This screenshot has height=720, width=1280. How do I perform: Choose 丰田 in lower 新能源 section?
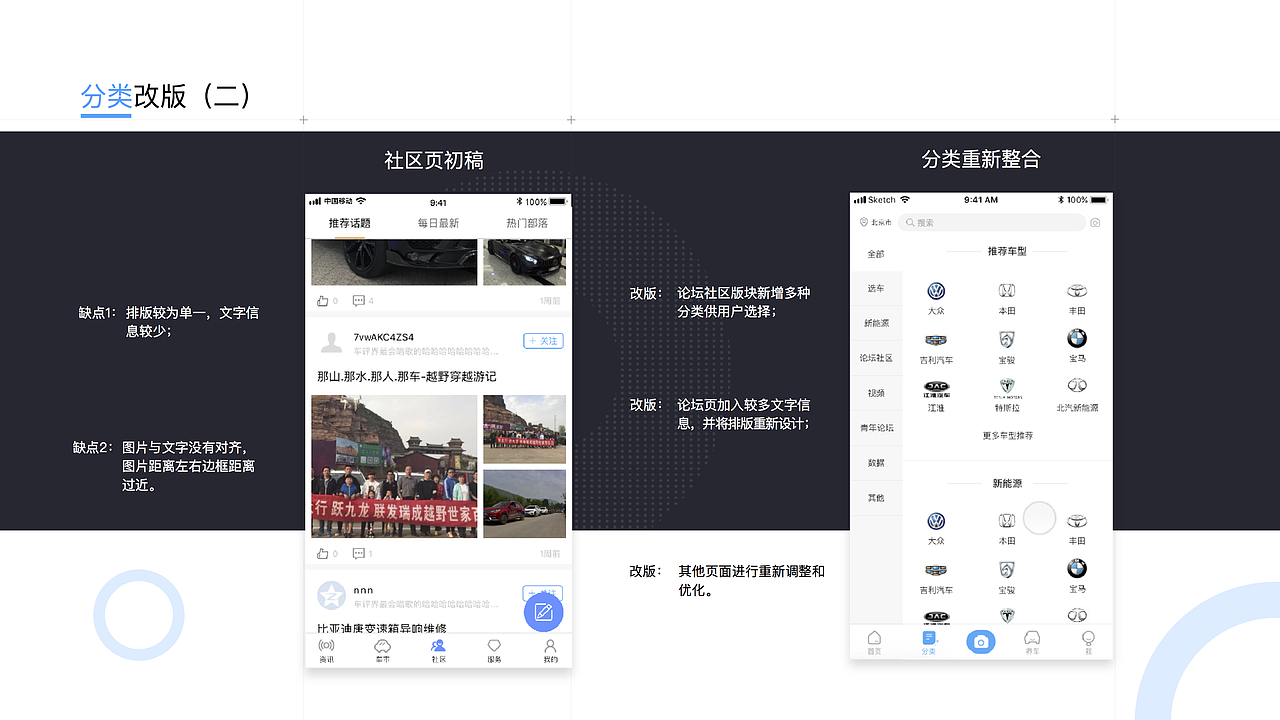tap(1077, 528)
